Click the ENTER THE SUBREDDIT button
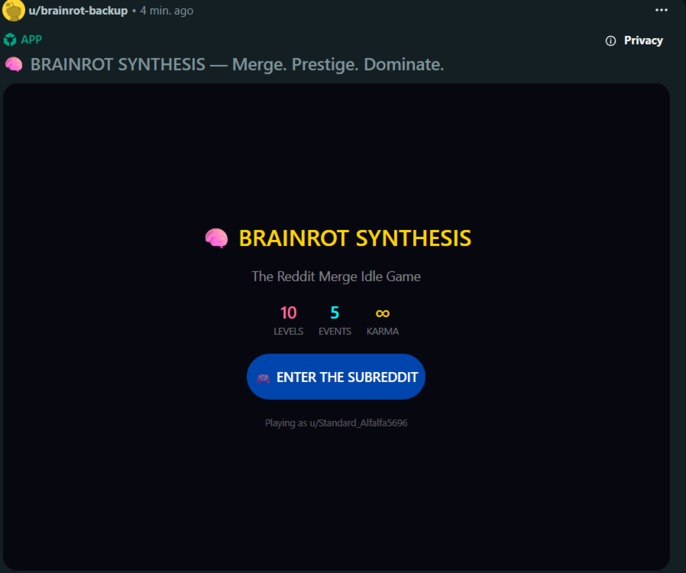686x573 pixels. 336,377
